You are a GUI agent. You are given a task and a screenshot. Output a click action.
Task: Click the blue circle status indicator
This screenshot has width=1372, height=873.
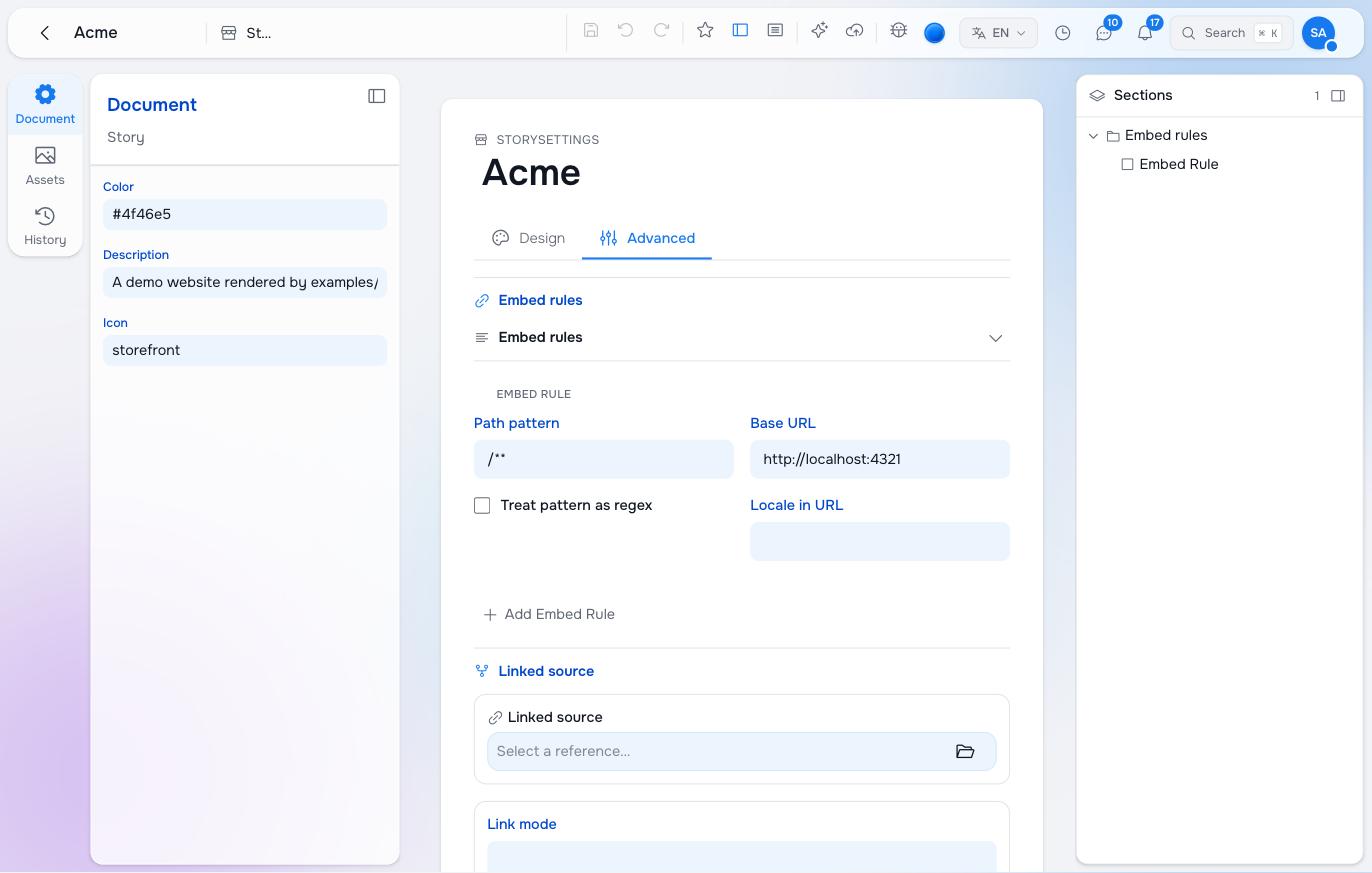(934, 33)
